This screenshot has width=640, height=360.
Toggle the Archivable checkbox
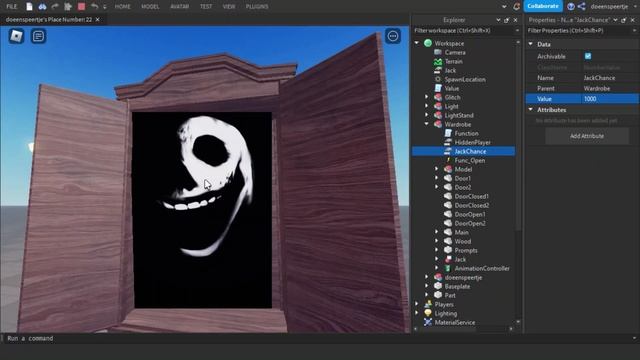(x=588, y=56)
